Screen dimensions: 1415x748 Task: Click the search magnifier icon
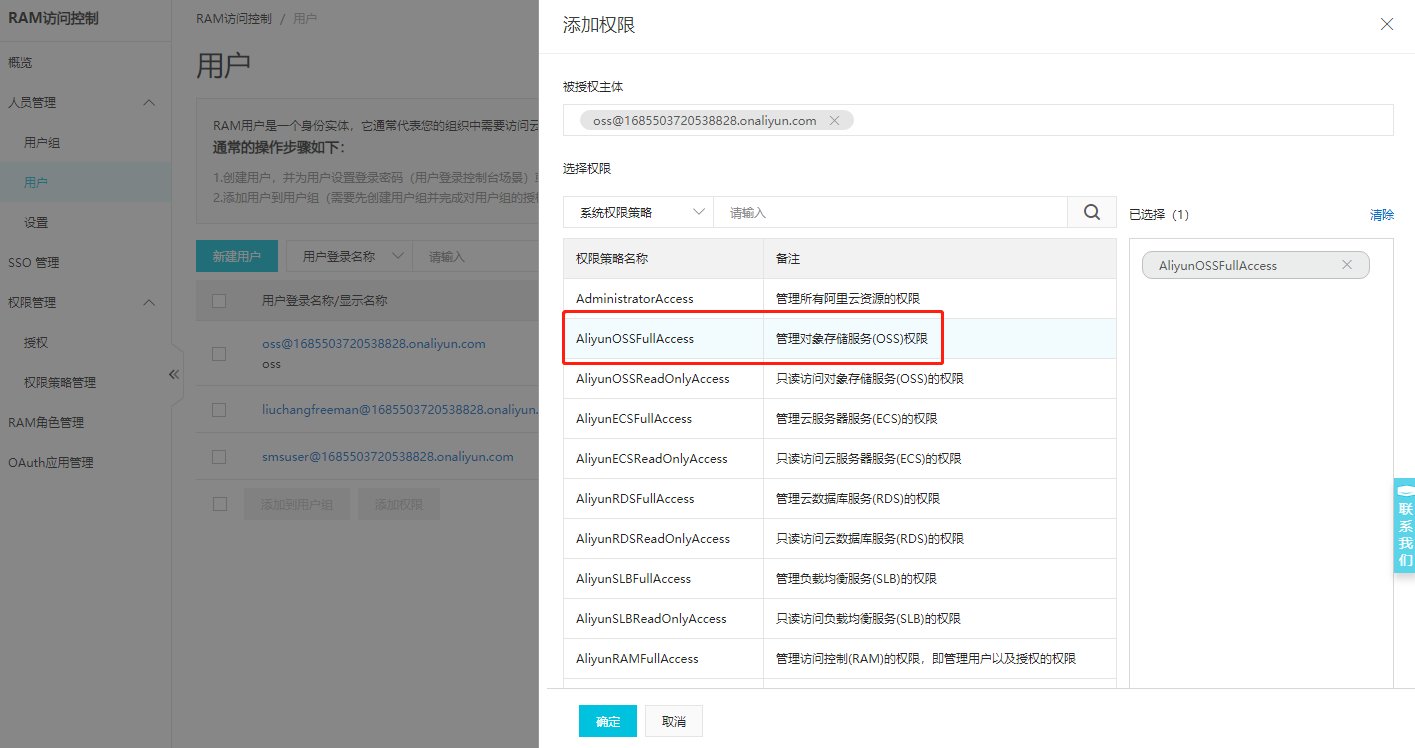[1091, 211]
